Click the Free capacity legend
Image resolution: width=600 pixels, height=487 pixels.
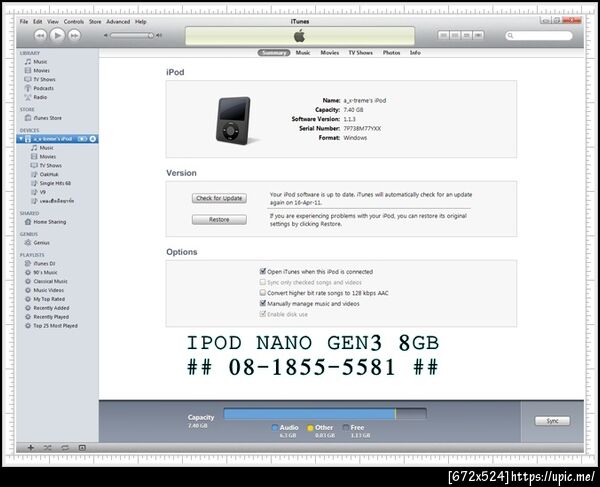pyautogui.click(x=353, y=427)
